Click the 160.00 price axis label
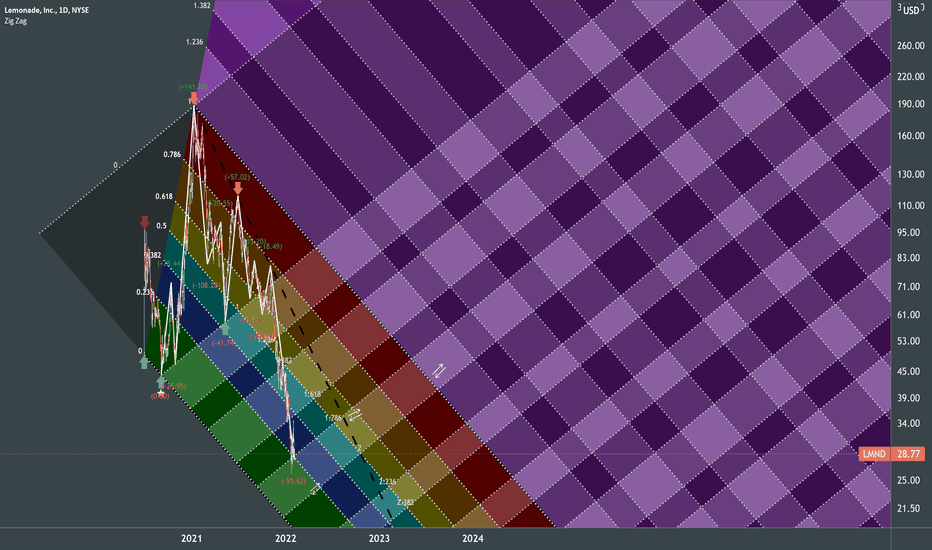Screen dimensions: 932x550 tap(911, 136)
